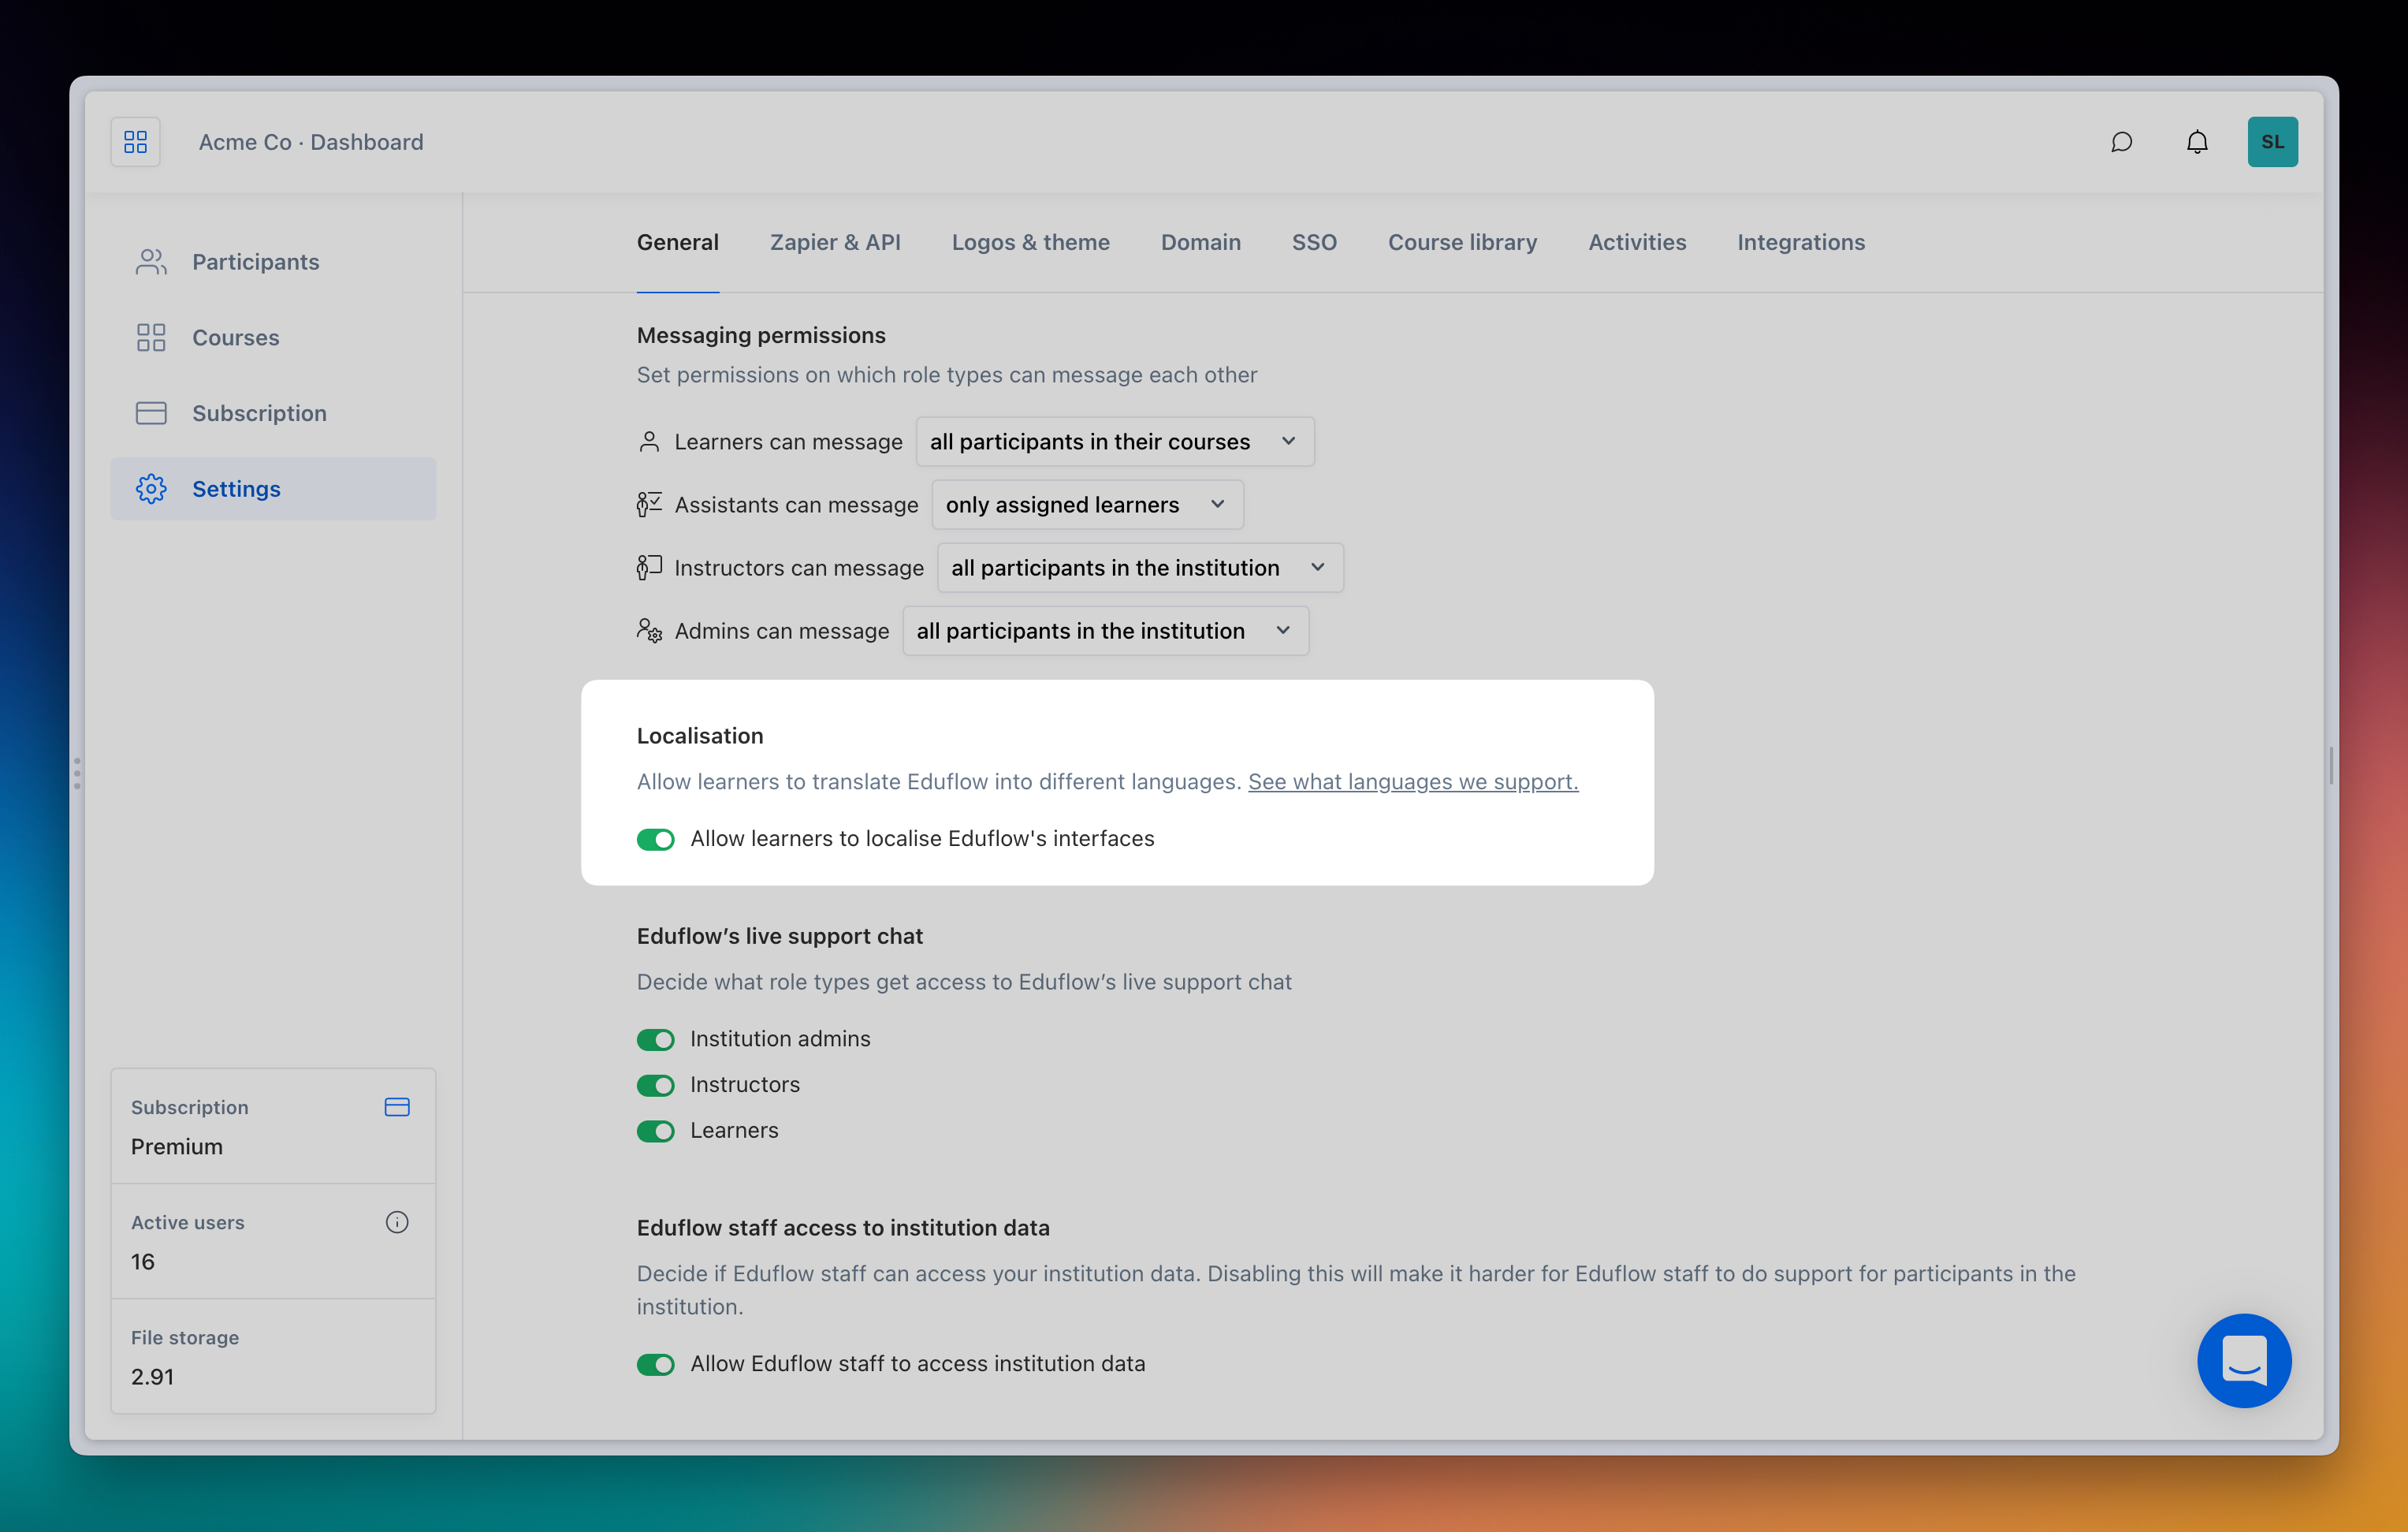
Task: Click the Subscription card icon in the plan box
Action: [397, 1107]
